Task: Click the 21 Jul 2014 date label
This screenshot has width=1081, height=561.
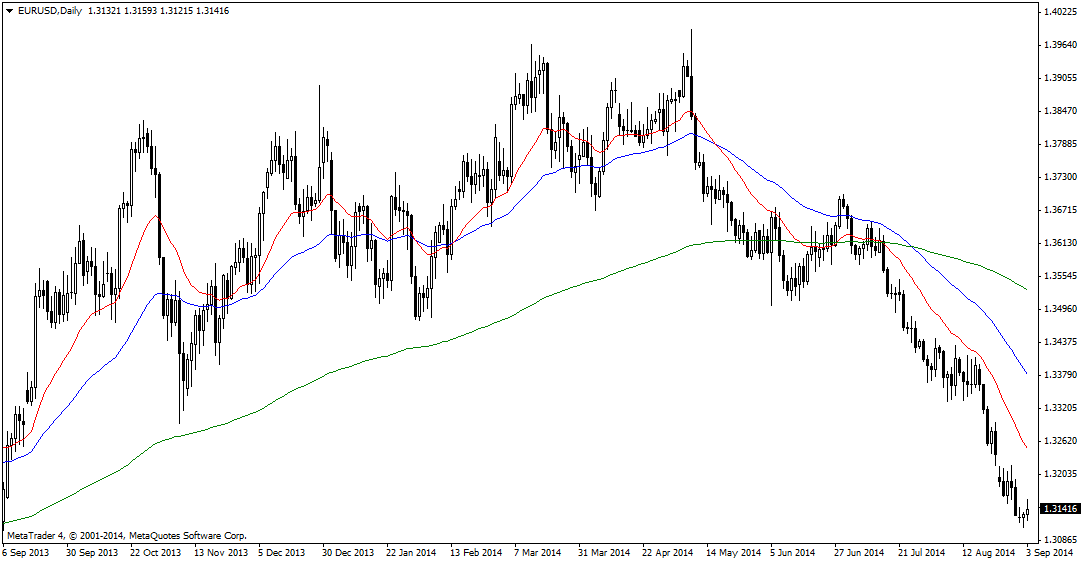Action: [922, 553]
